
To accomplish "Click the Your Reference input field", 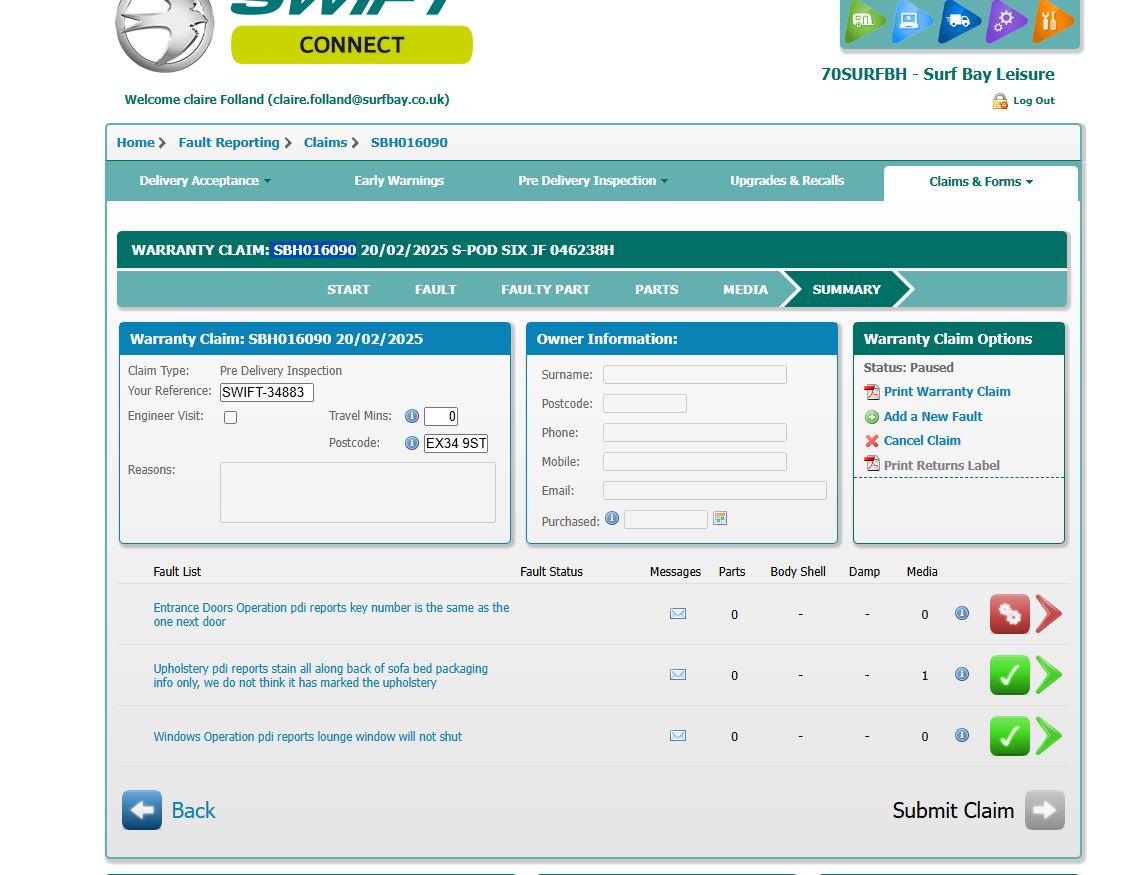I will click(x=267, y=392).
